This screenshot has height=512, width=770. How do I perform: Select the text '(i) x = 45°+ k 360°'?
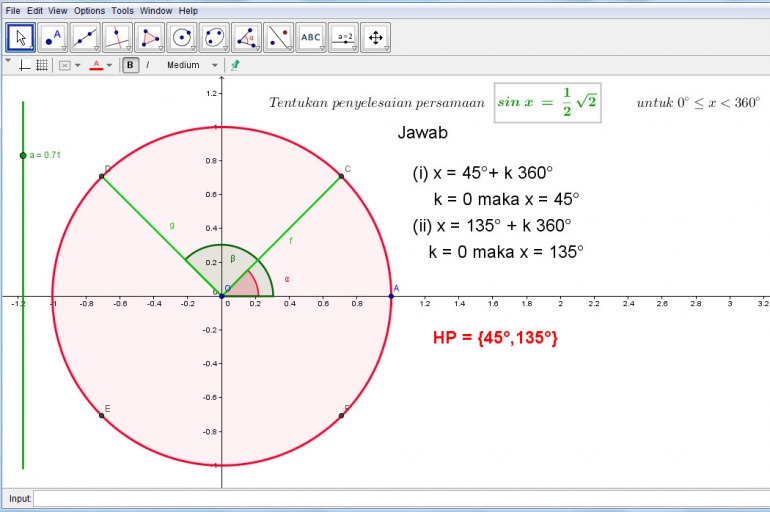click(x=483, y=173)
